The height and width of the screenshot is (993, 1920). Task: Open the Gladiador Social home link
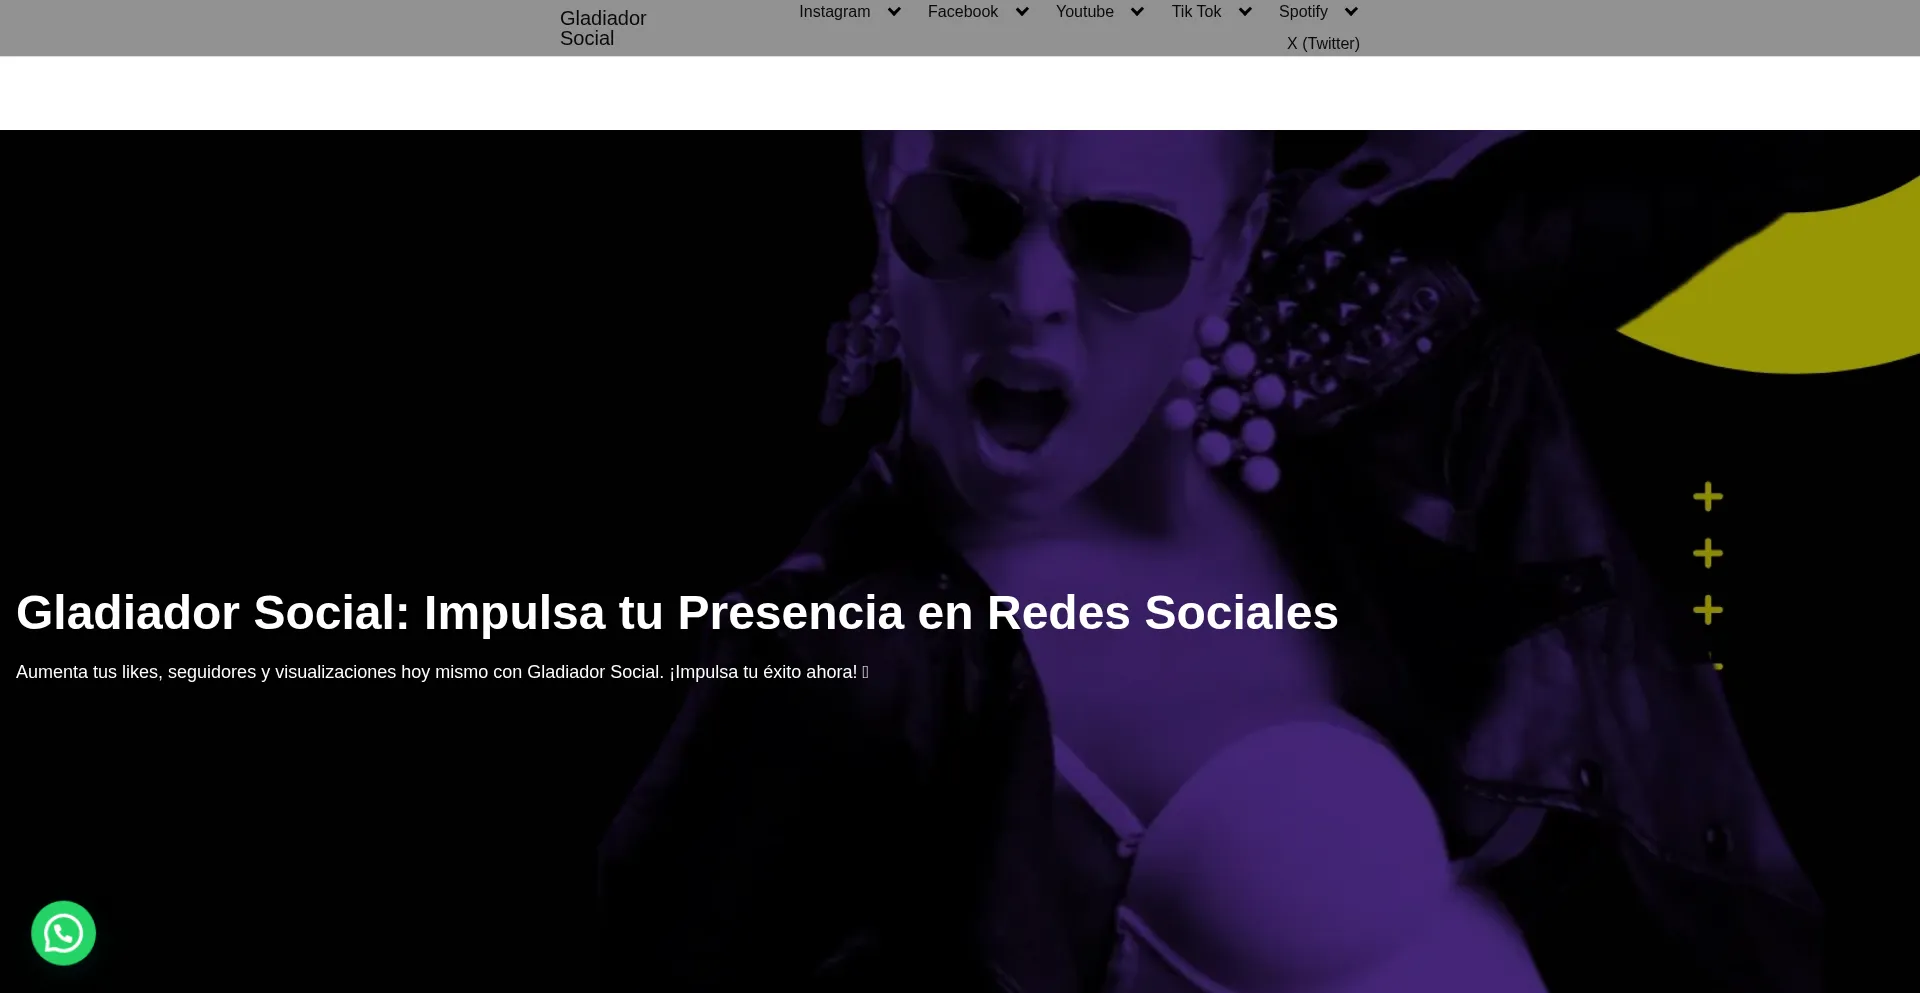click(603, 28)
